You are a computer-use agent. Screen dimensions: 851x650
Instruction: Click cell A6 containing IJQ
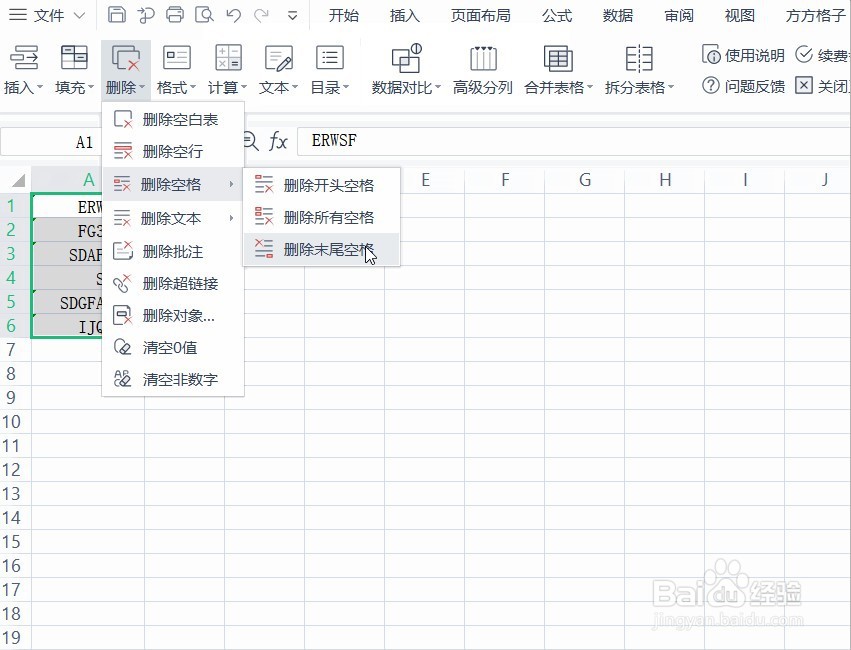click(x=67, y=326)
